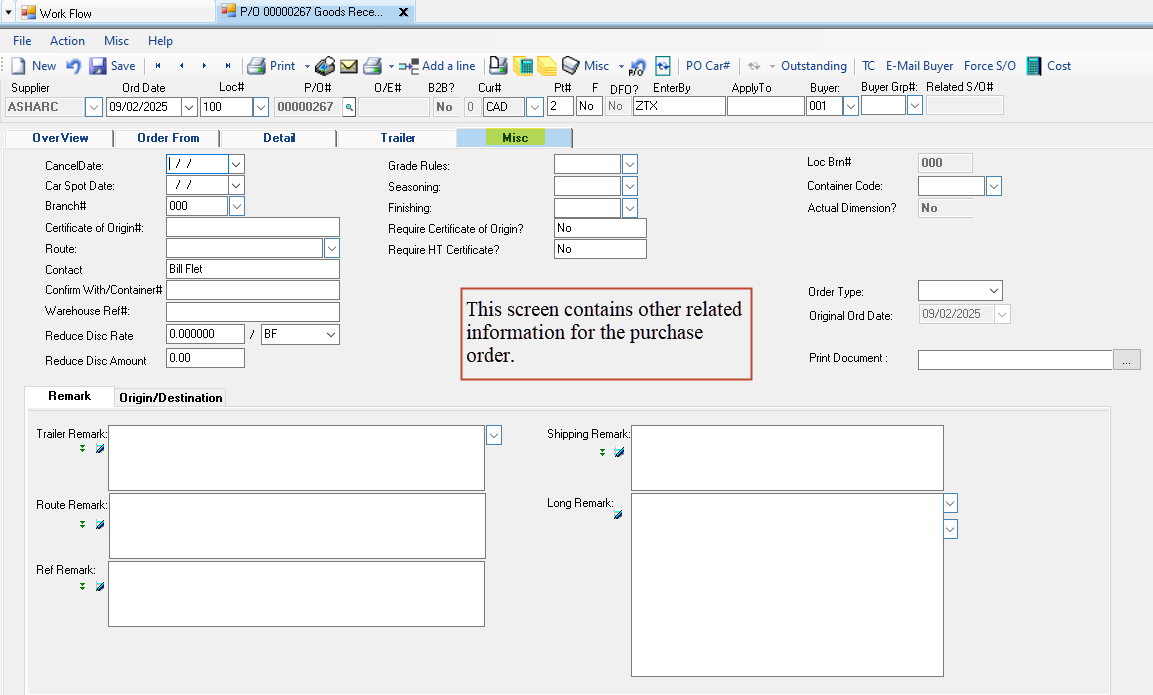Click the E-Mail Buyer button
Screen dimensions: 1153x695
[919, 66]
